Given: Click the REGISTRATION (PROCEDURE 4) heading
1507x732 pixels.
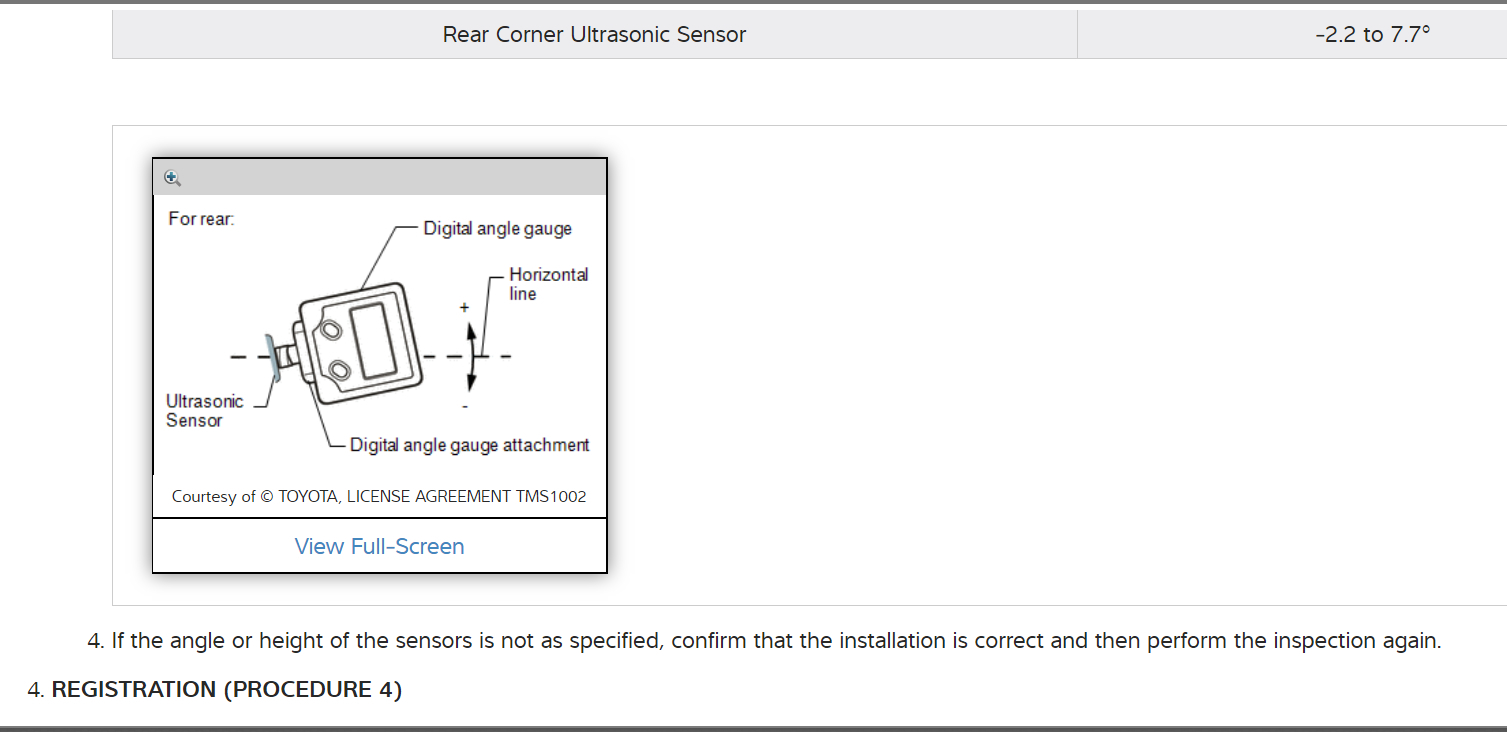Looking at the screenshot, I should 226,690.
